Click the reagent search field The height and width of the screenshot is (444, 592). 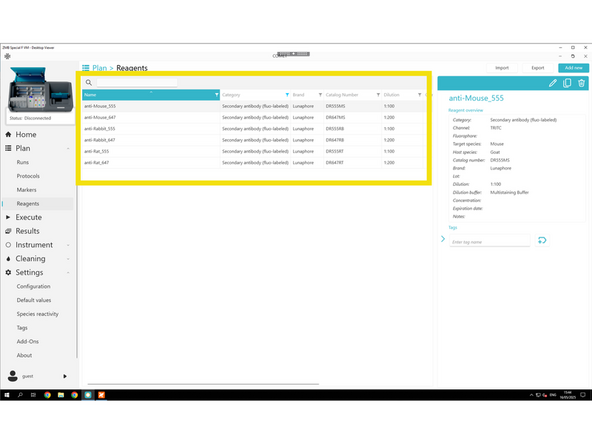137,82
